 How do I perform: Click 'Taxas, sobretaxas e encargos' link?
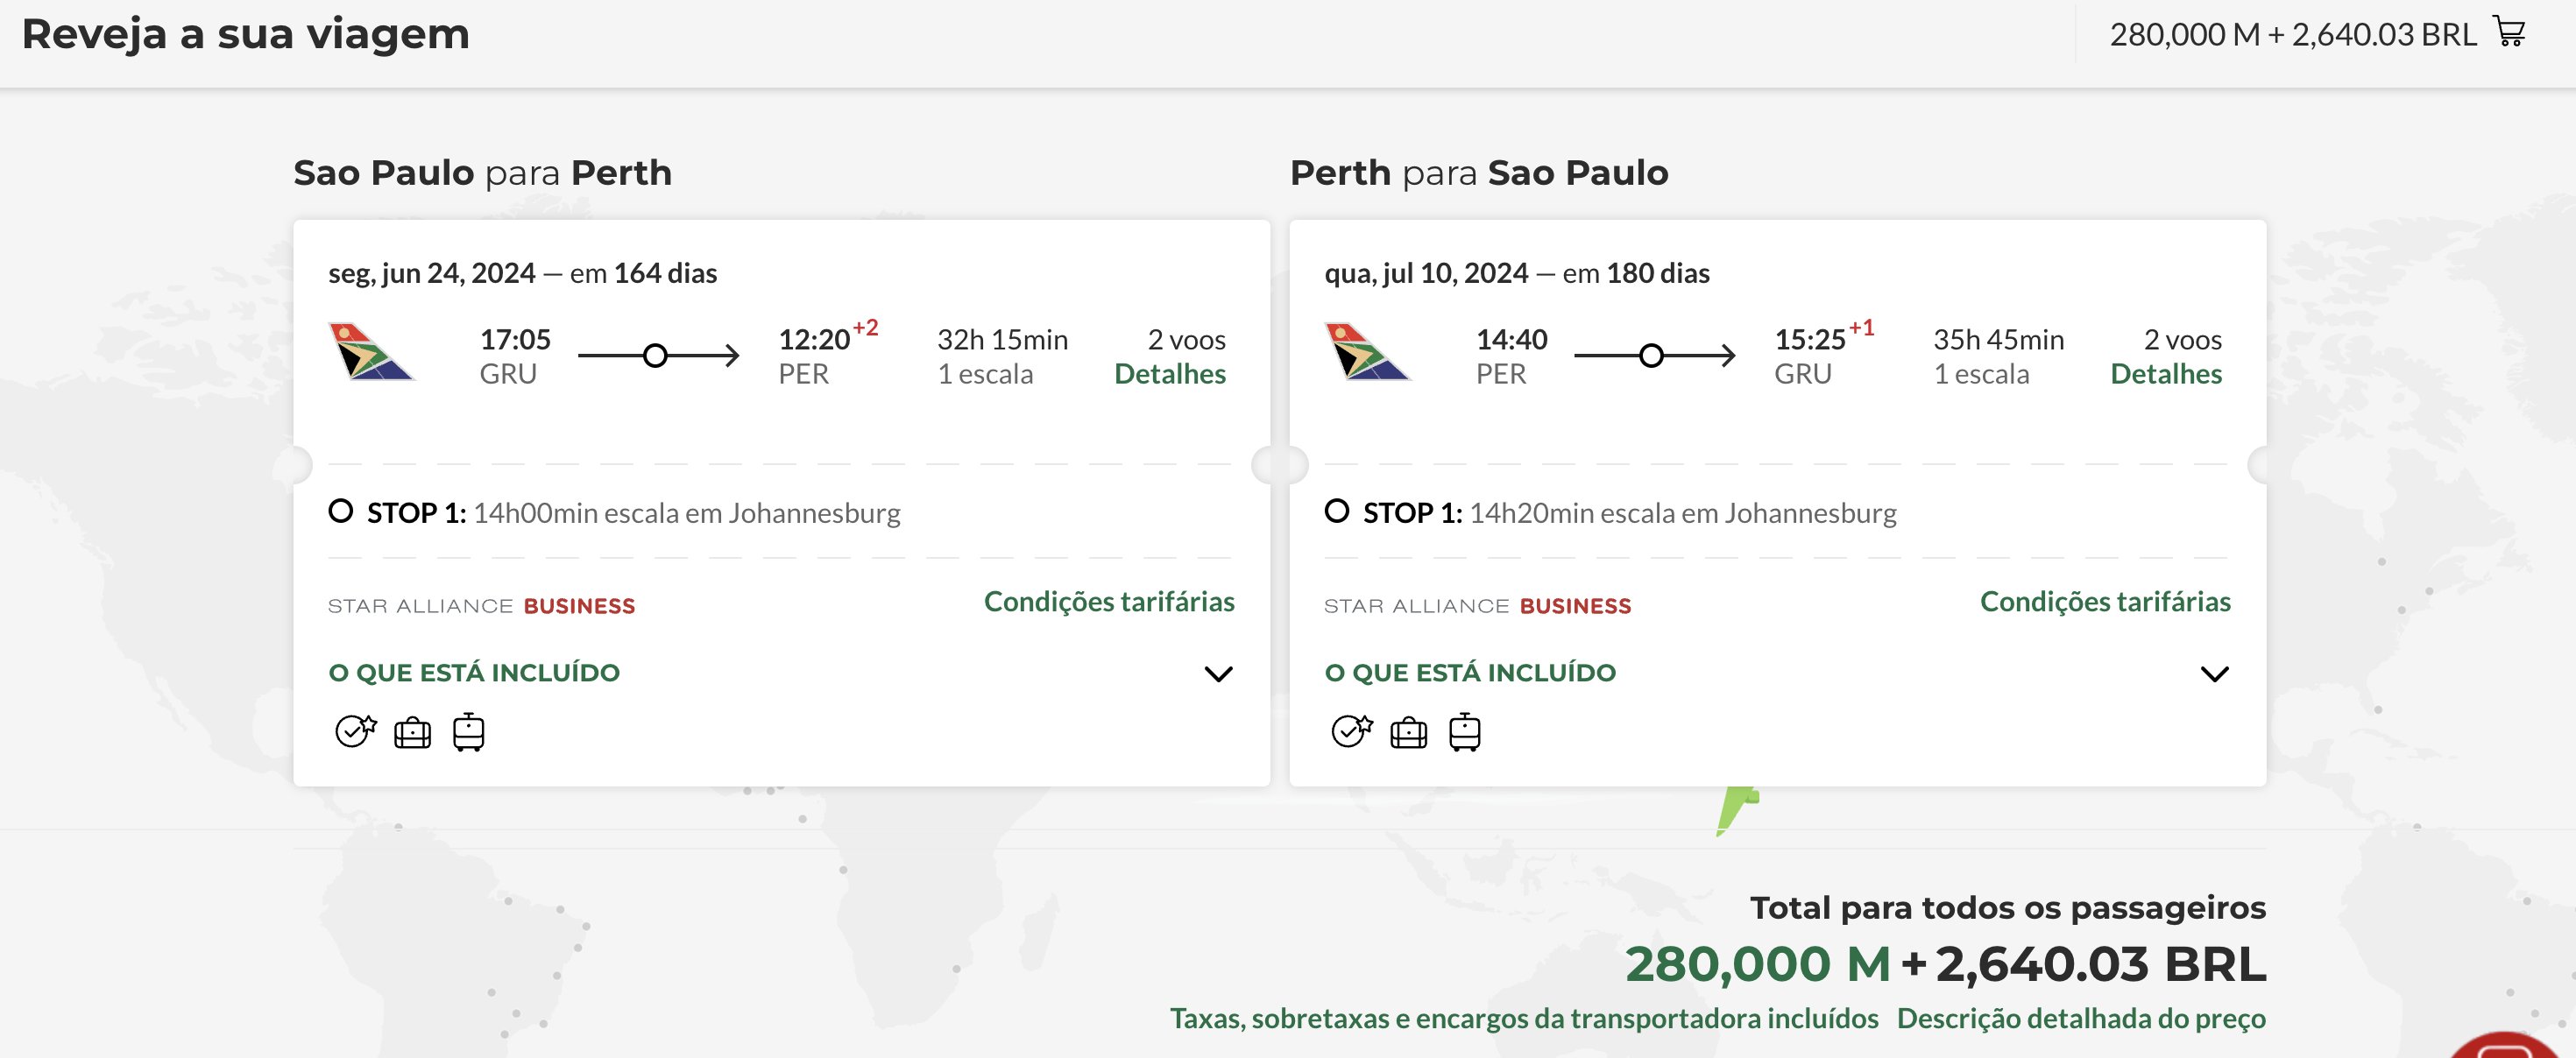tap(1524, 1019)
